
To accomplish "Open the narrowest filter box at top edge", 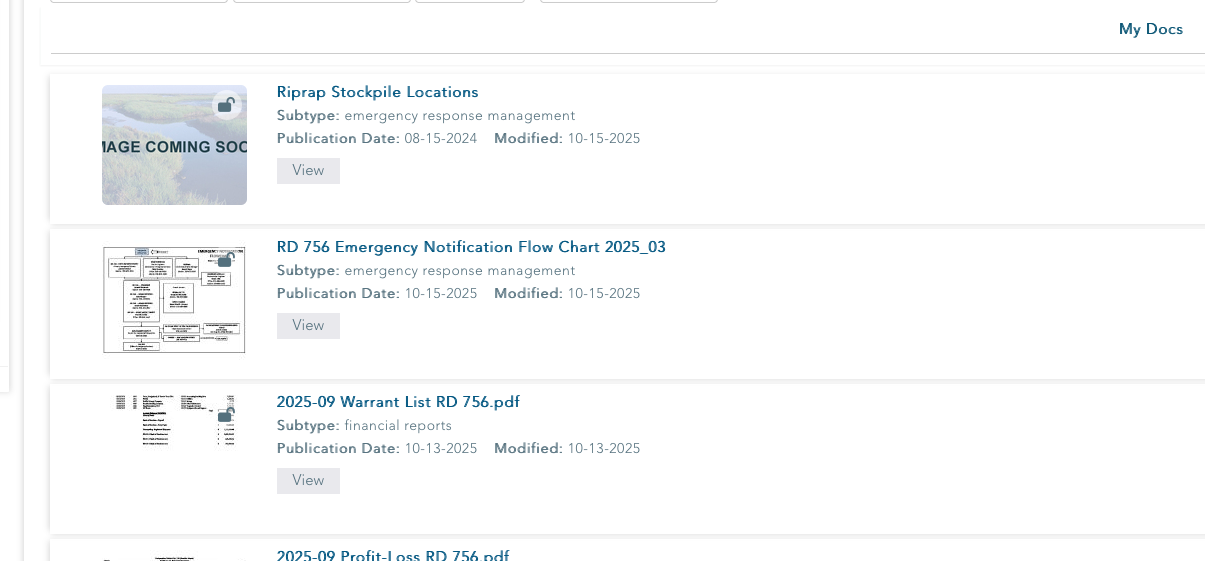I will [x=470, y=1].
